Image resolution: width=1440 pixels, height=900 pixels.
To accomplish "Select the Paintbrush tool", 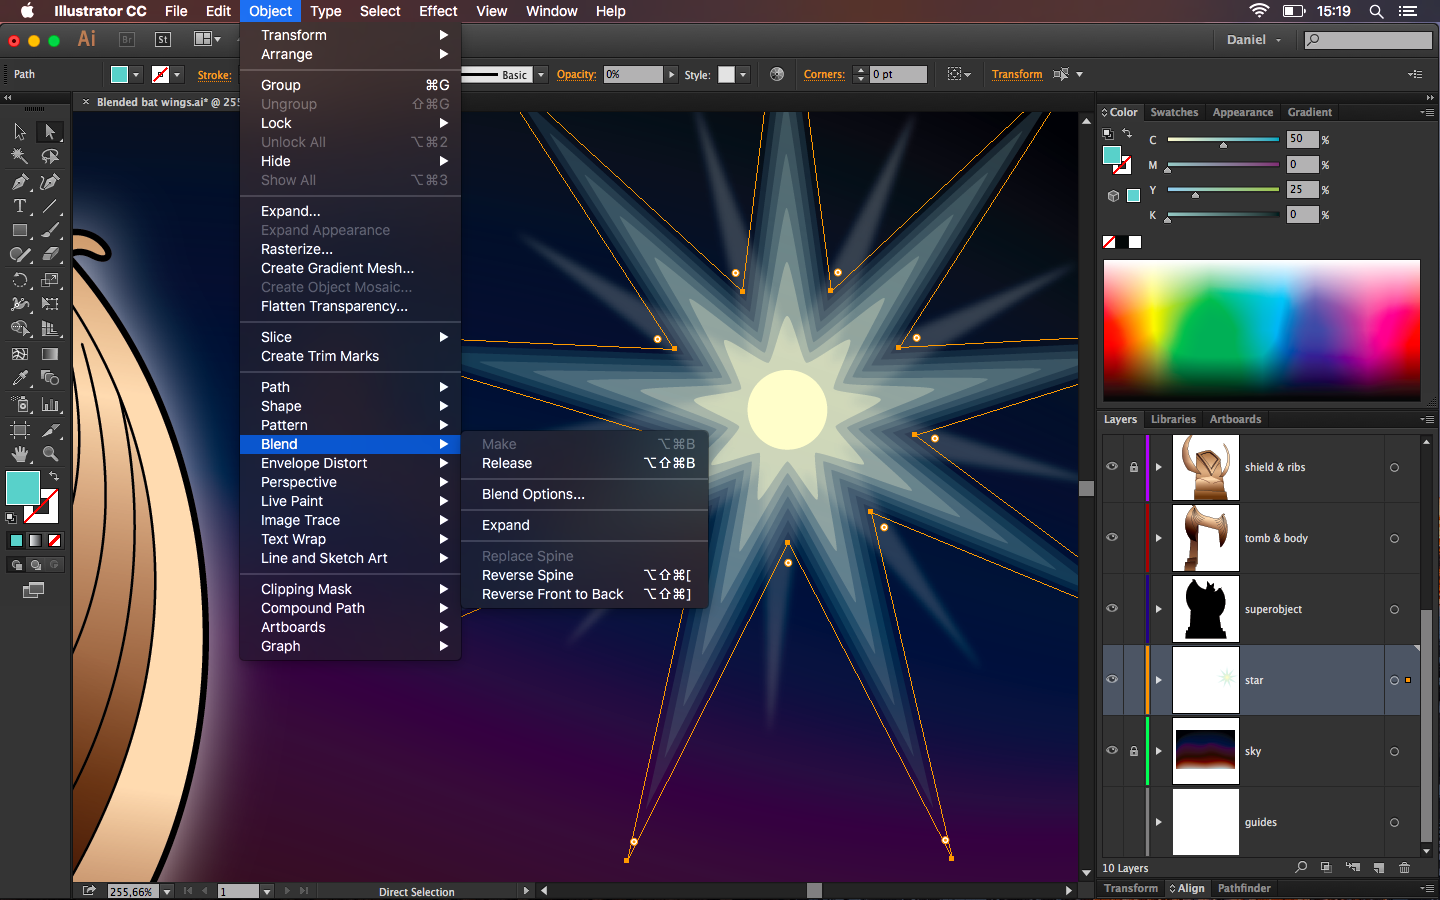I will point(50,231).
